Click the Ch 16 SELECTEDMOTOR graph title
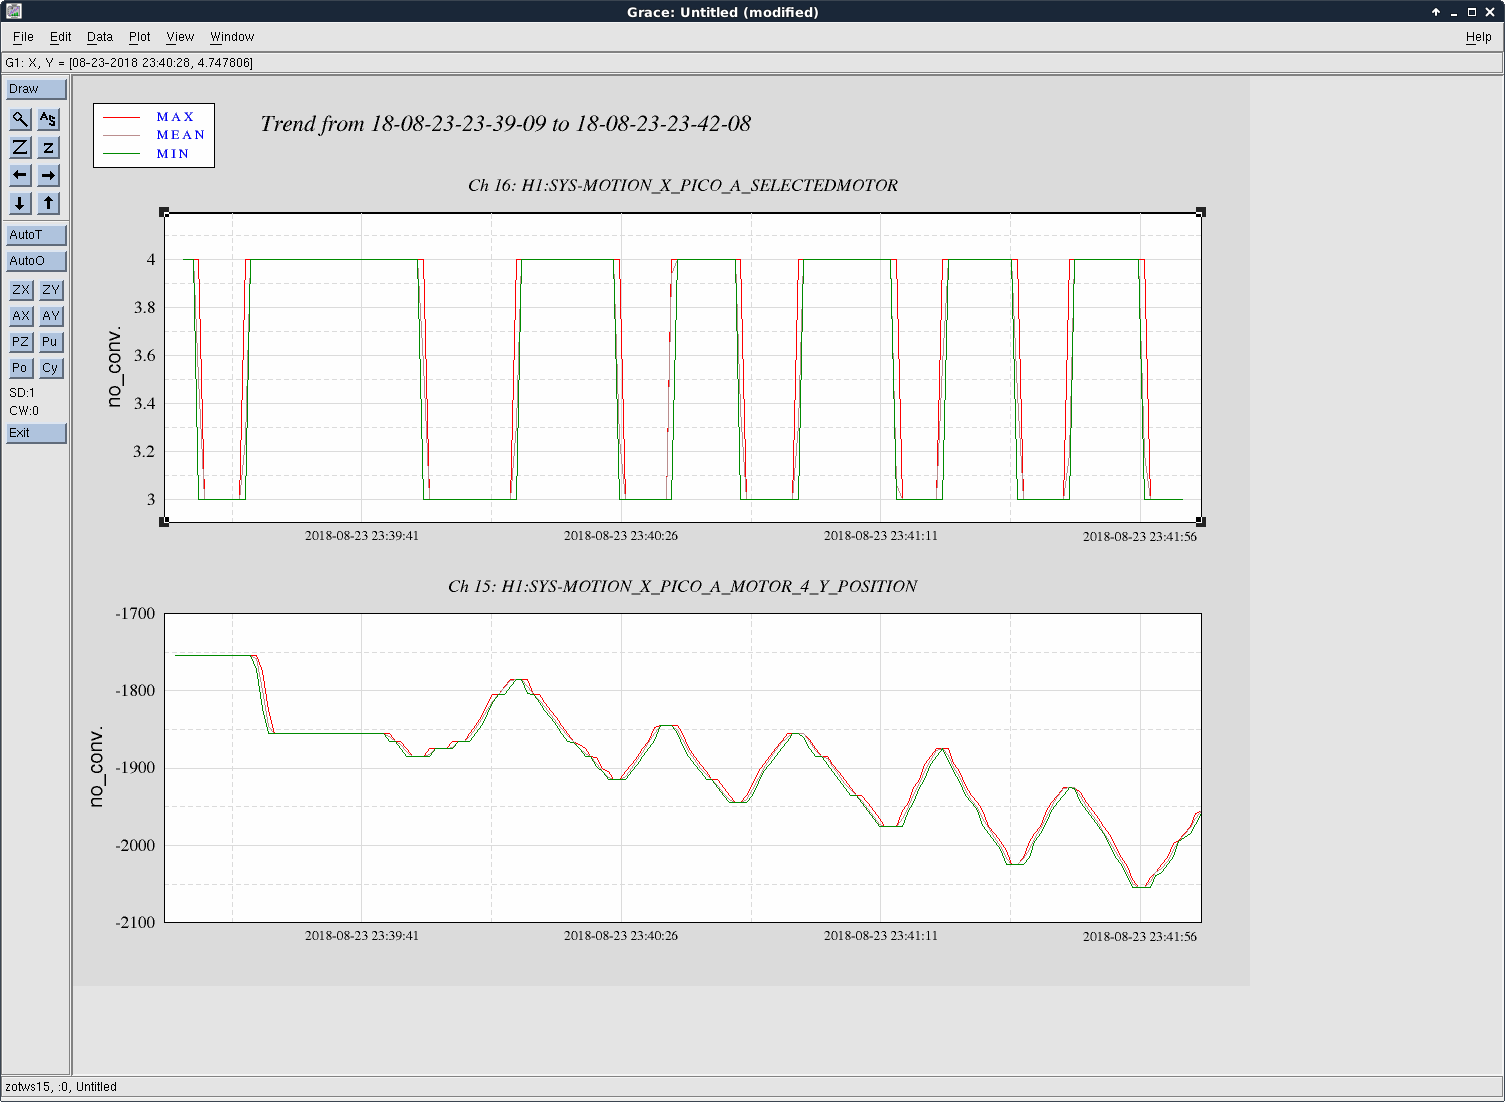 683,185
